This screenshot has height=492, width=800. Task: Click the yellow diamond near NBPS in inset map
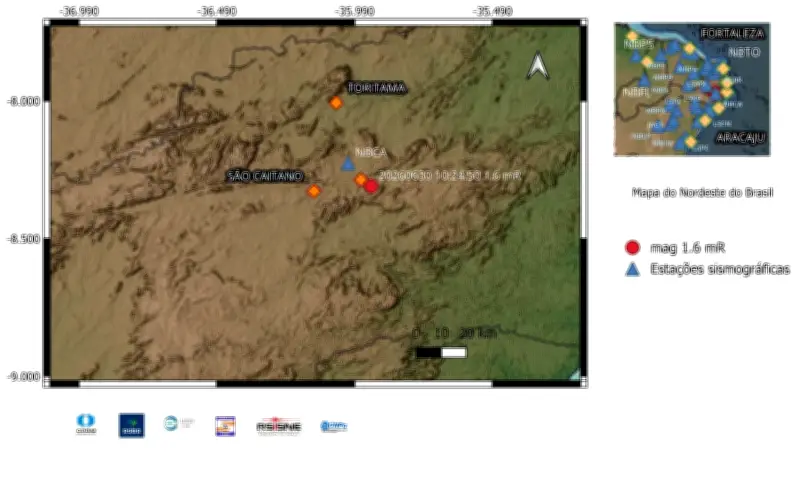(x=632, y=36)
